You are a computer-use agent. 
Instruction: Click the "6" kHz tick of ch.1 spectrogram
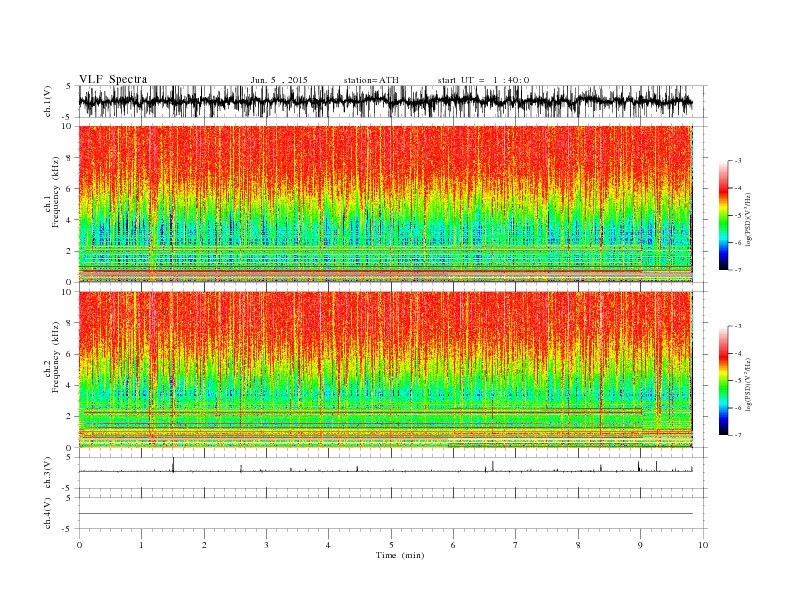(x=70, y=189)
